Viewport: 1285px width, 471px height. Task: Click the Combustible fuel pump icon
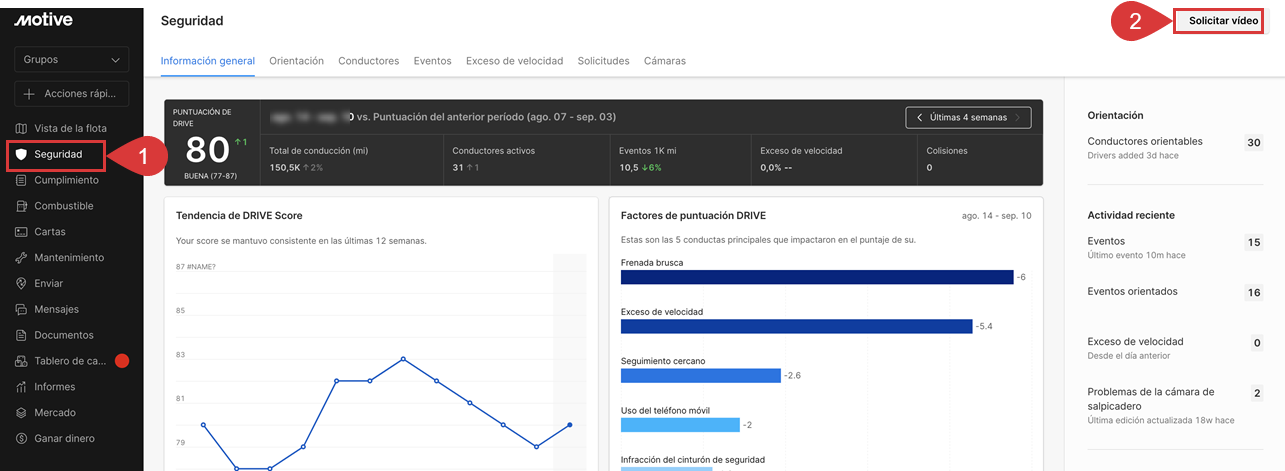pos(21,206)
